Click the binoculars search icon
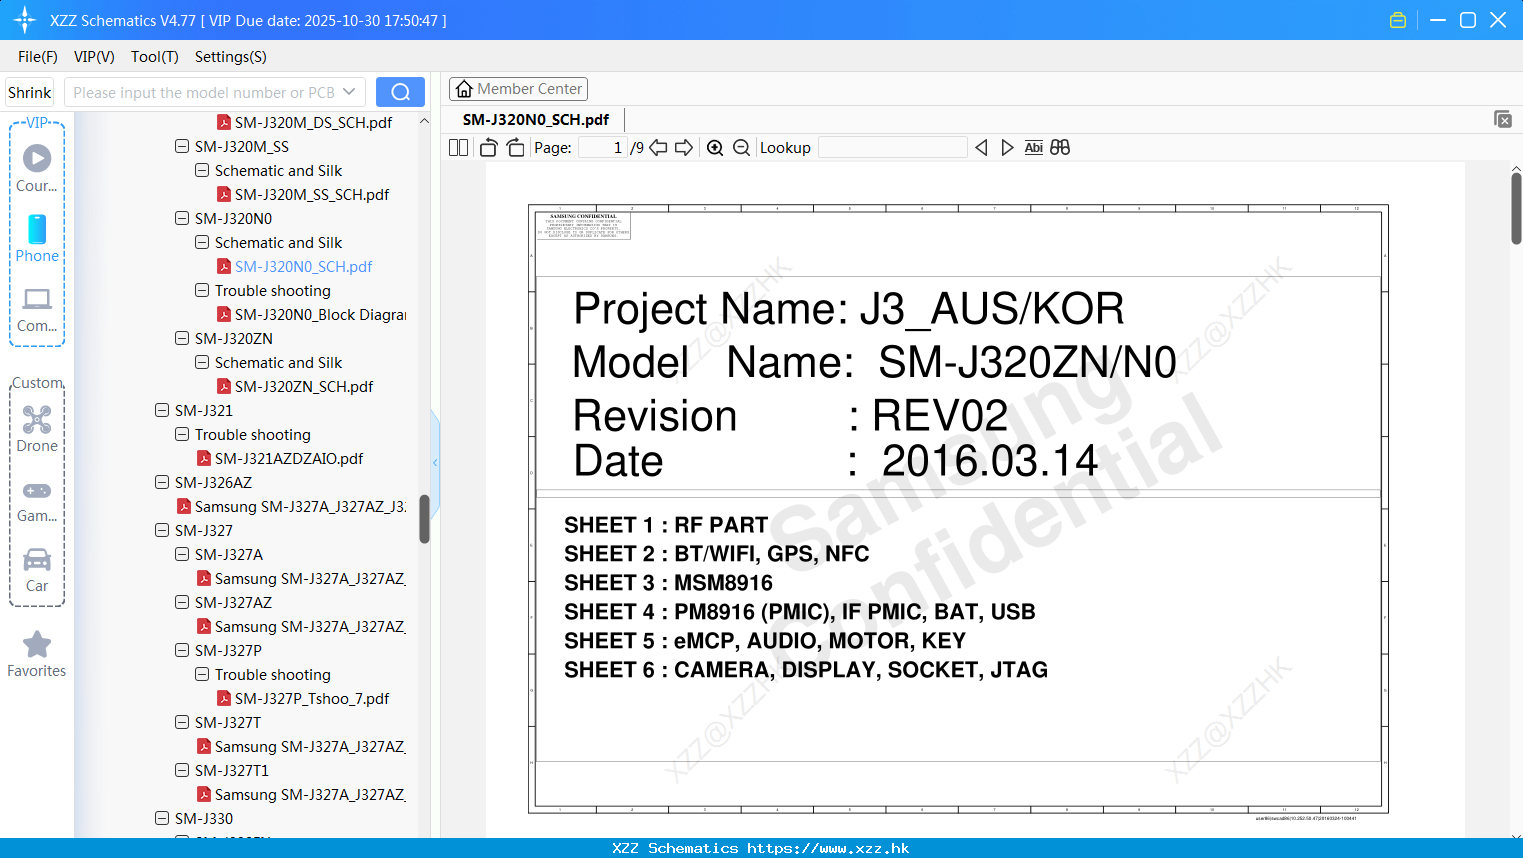 click(x=1060, y=147)
